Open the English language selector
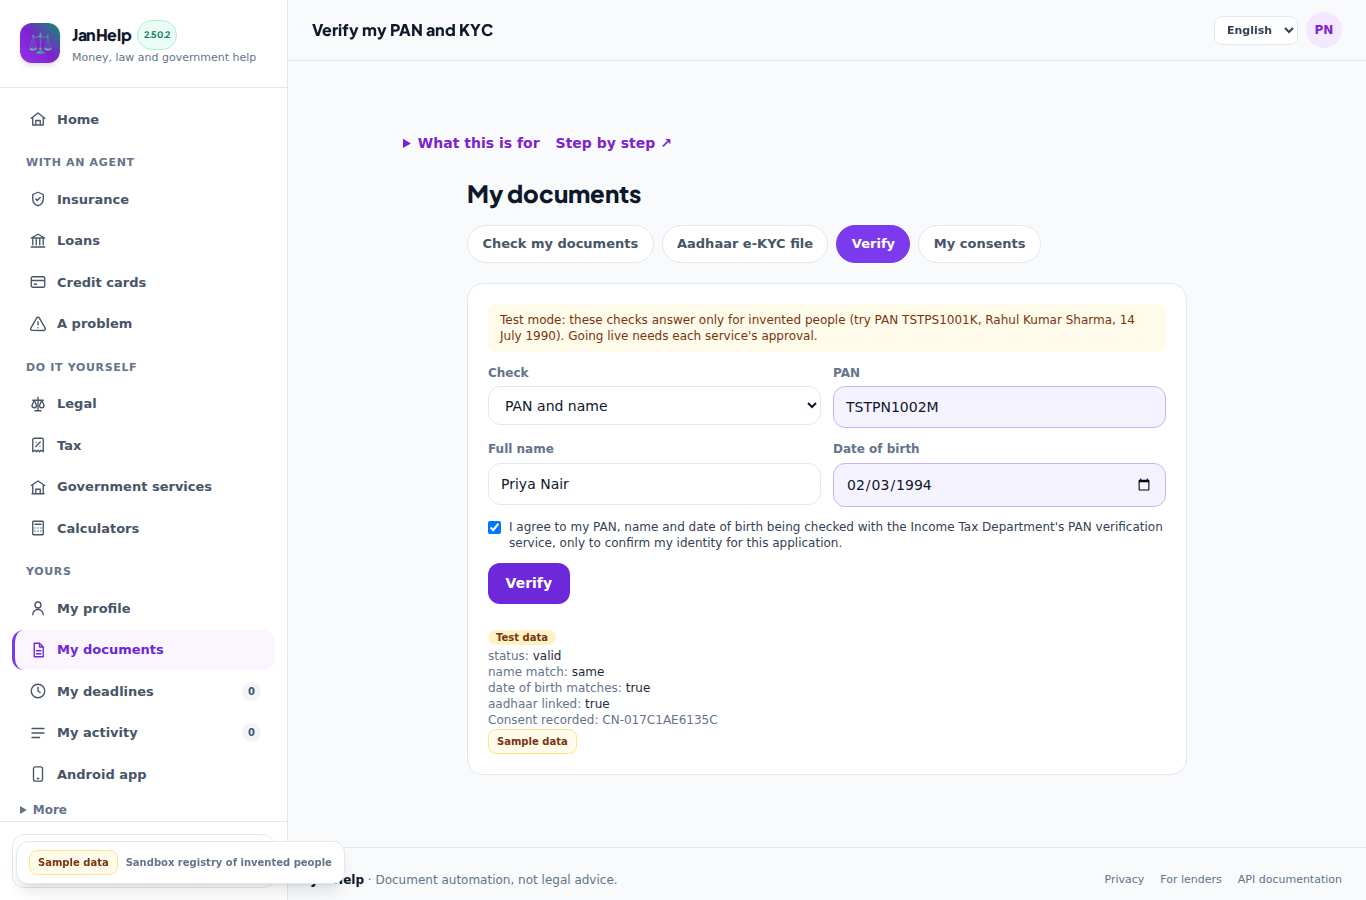The image size is (1366, 900). 1256,30
